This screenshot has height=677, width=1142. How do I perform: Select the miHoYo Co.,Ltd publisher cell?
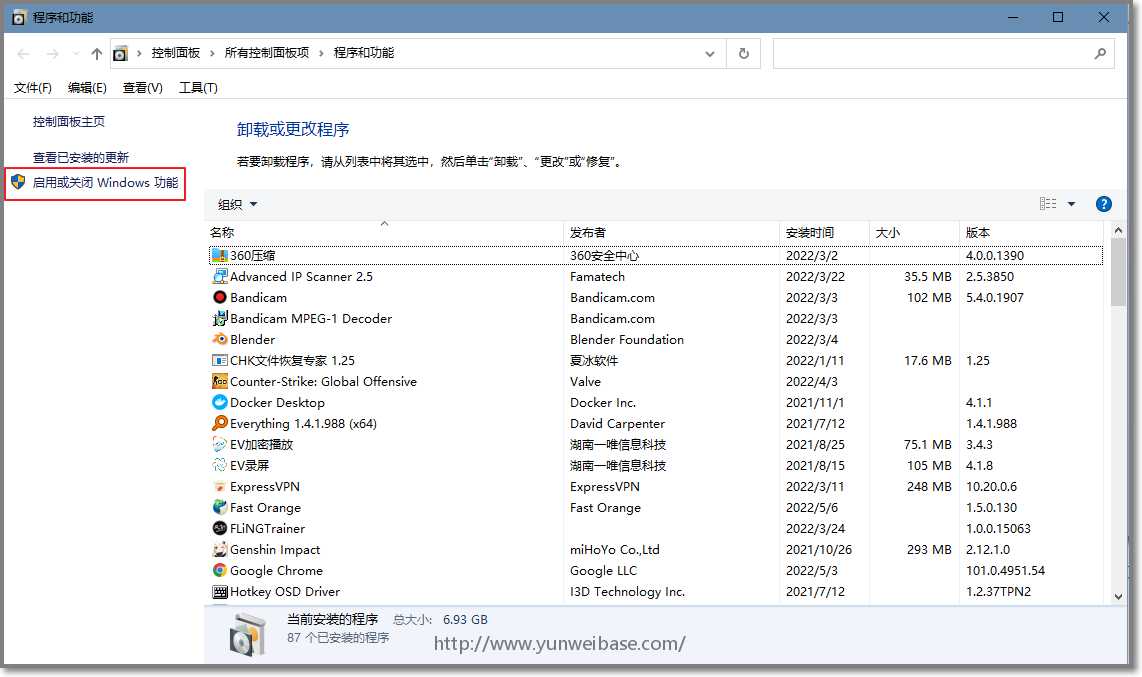click(x=615, y=550)
